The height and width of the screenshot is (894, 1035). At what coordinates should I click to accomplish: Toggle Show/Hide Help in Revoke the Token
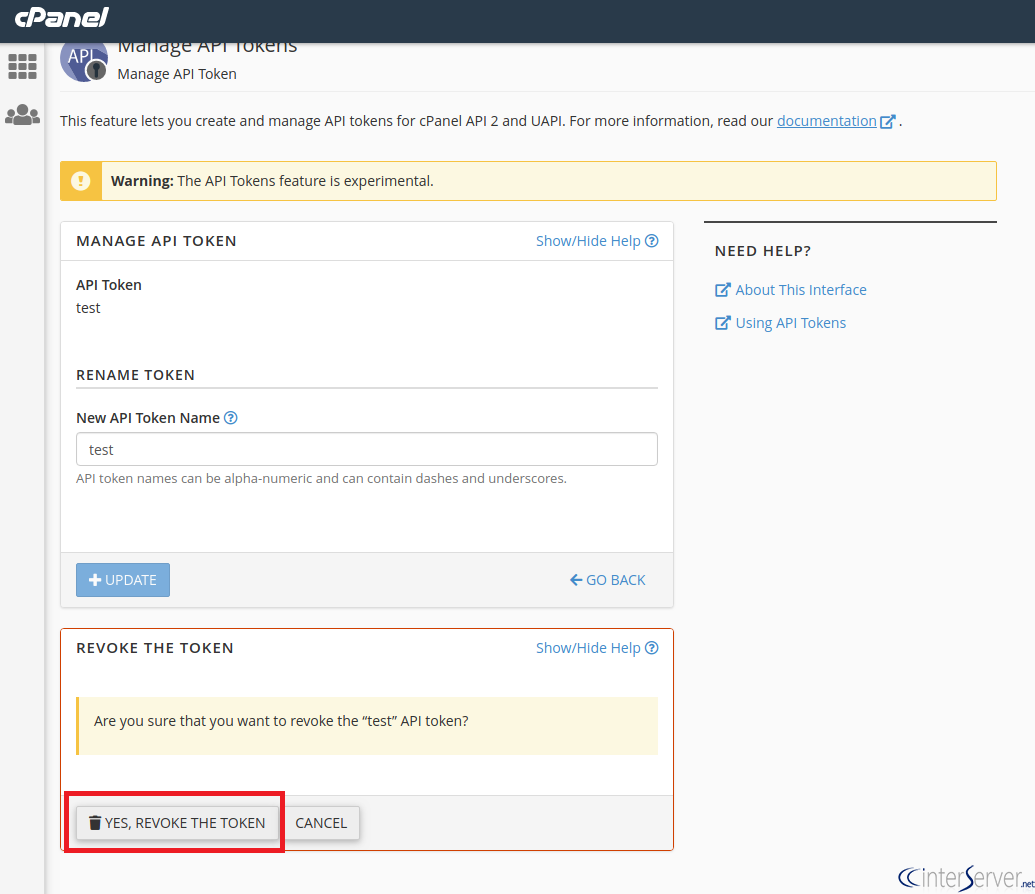click(597, 648)
